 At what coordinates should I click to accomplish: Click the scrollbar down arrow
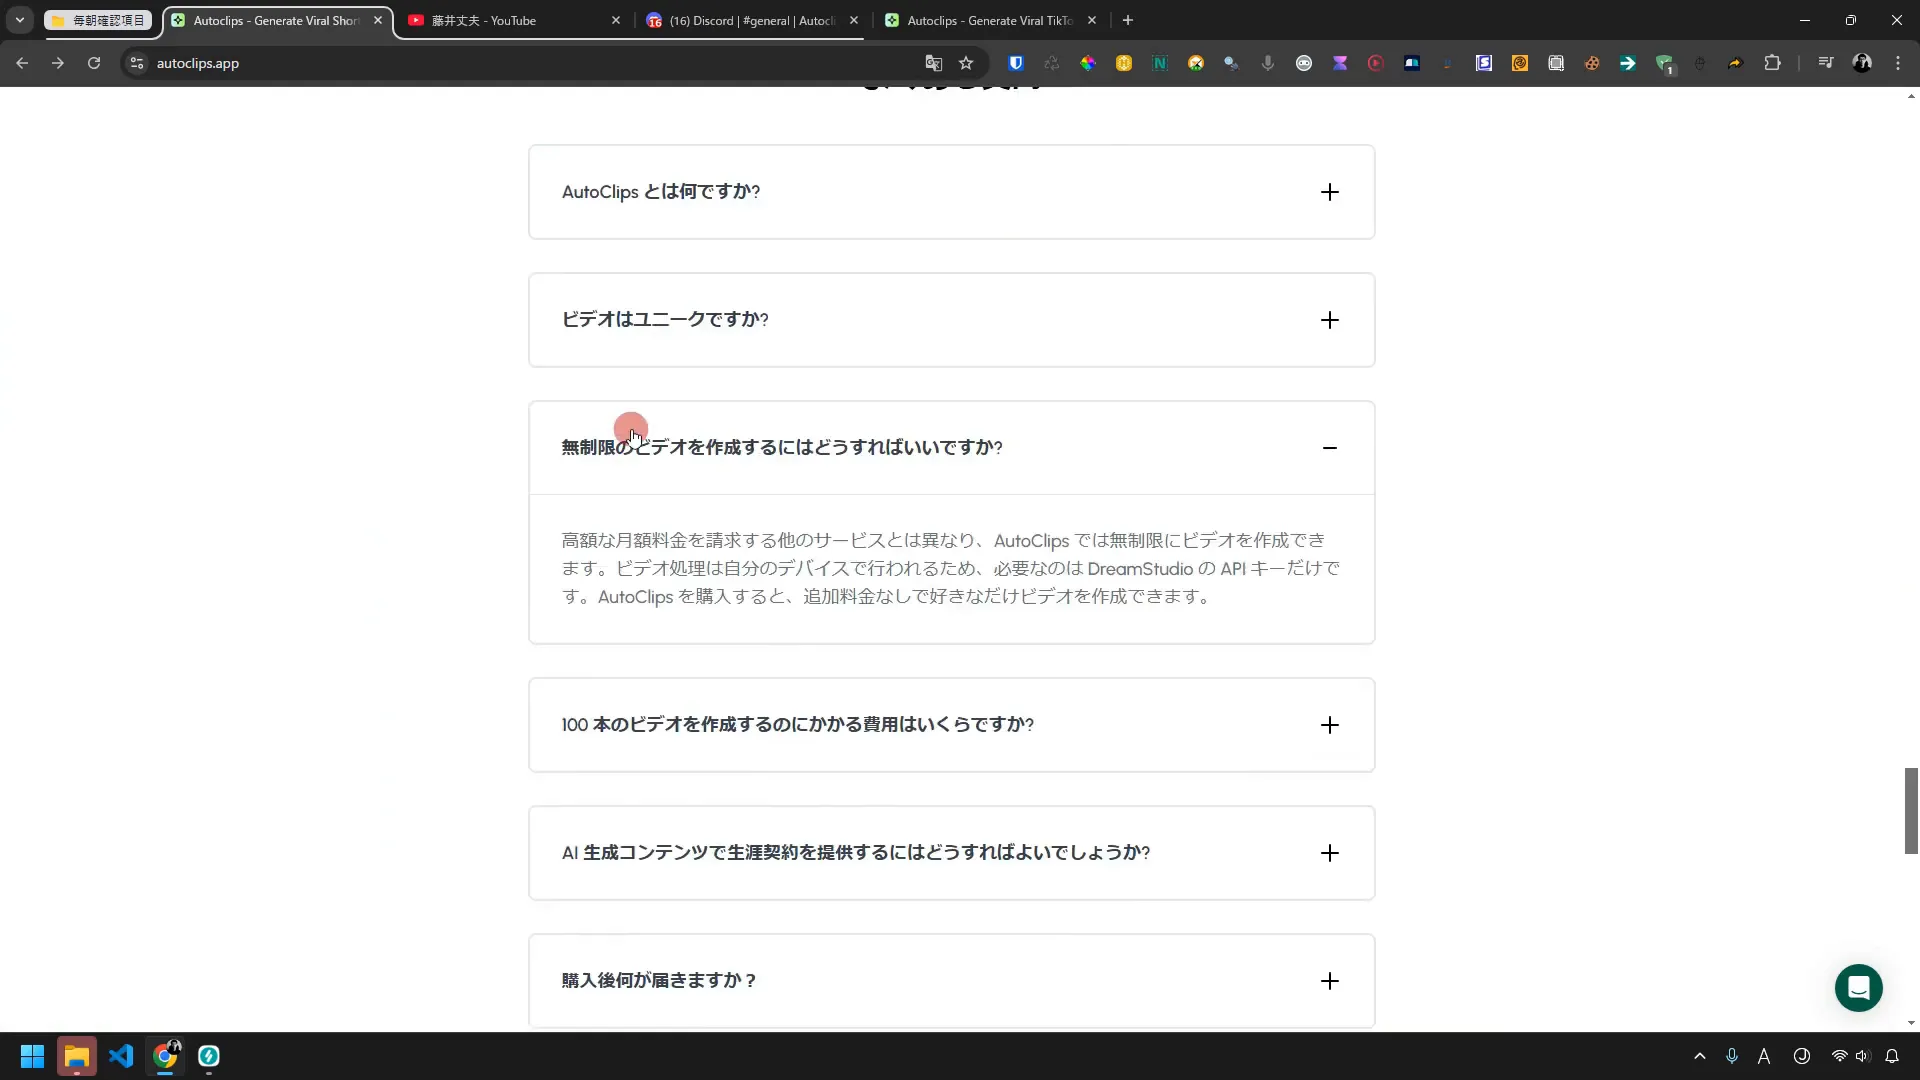coord(1911,1023)
